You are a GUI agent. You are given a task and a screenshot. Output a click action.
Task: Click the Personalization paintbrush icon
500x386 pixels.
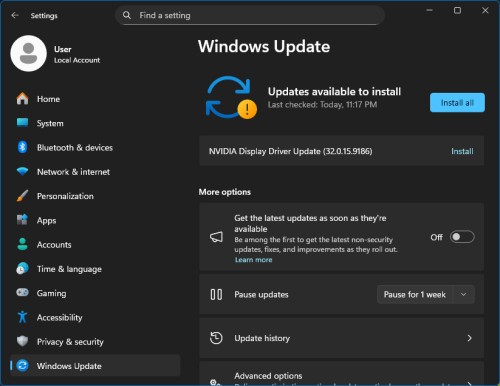[22, 196]
